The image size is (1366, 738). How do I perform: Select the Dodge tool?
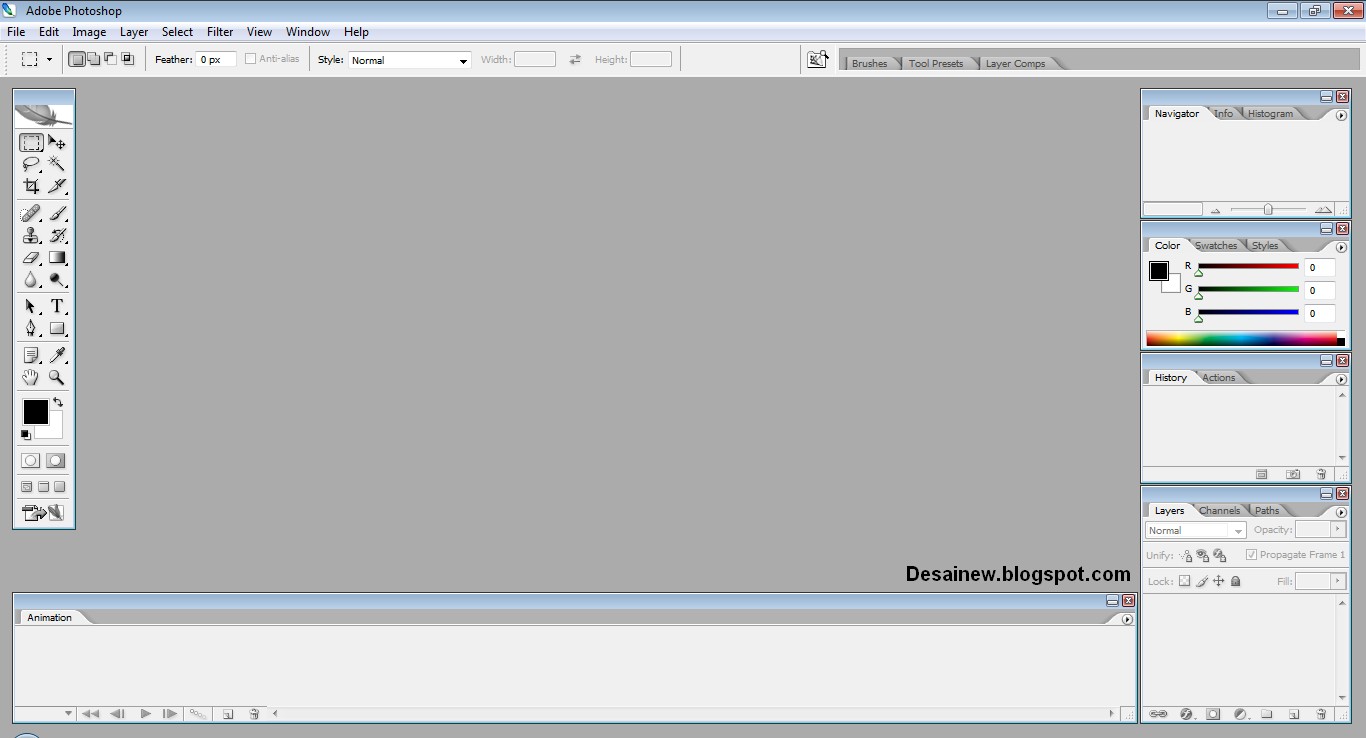point(57,280)
